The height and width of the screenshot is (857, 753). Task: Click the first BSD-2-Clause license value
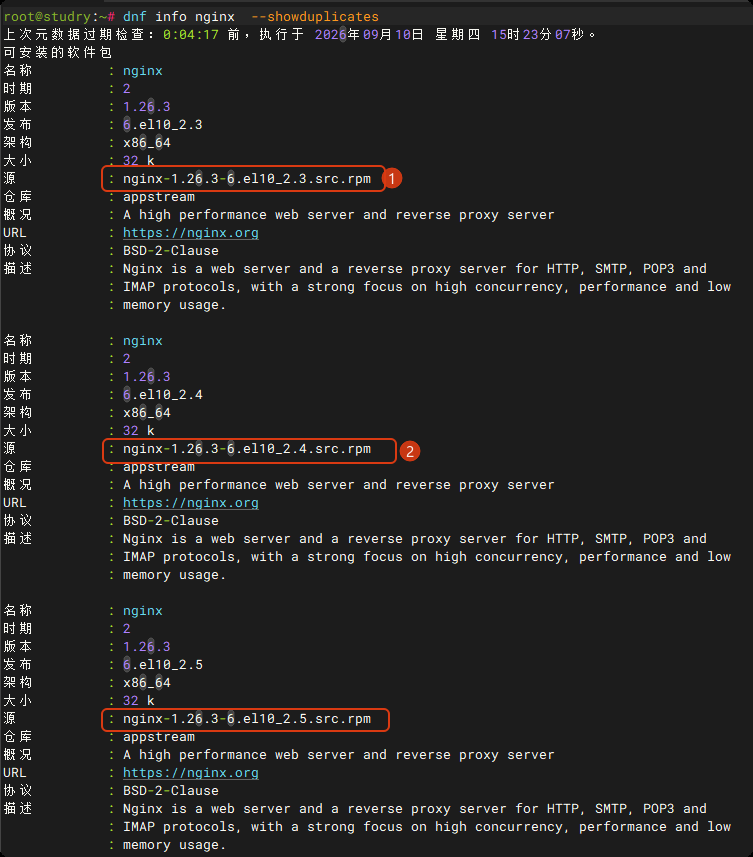(170, 251)
